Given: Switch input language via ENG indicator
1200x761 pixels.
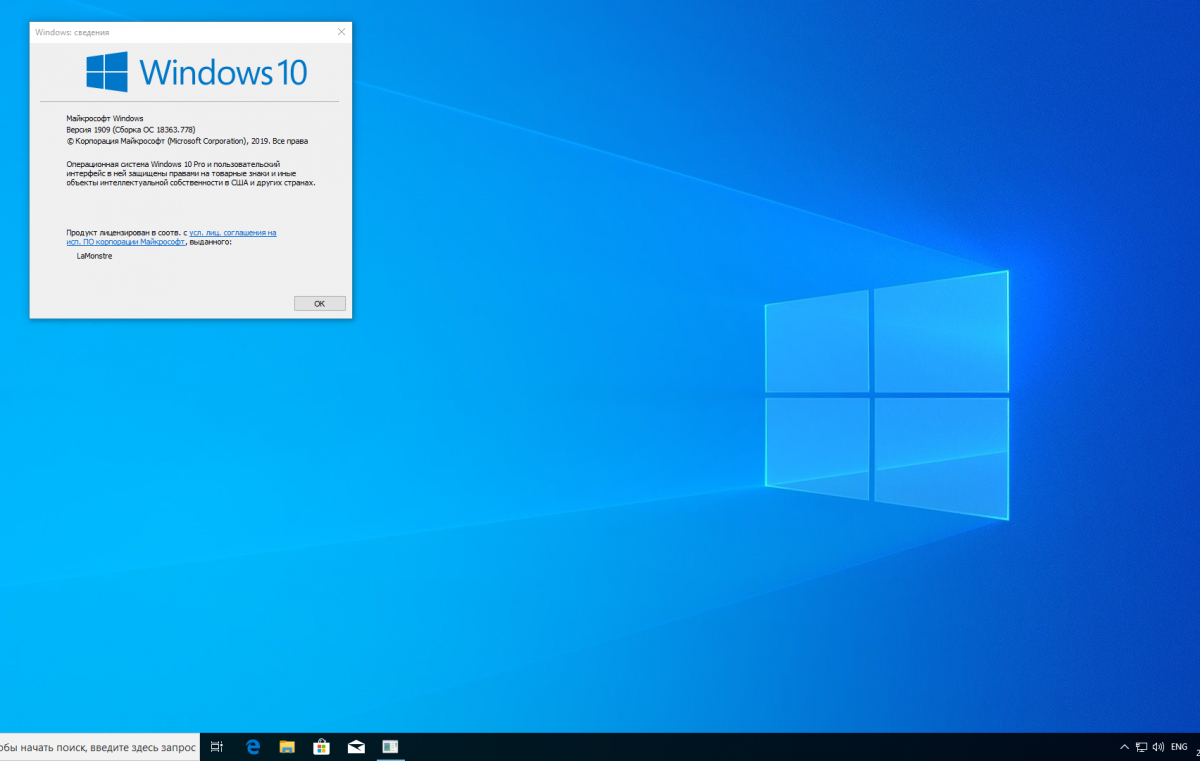Looking at the screenshot, I should coord(1179,747).
